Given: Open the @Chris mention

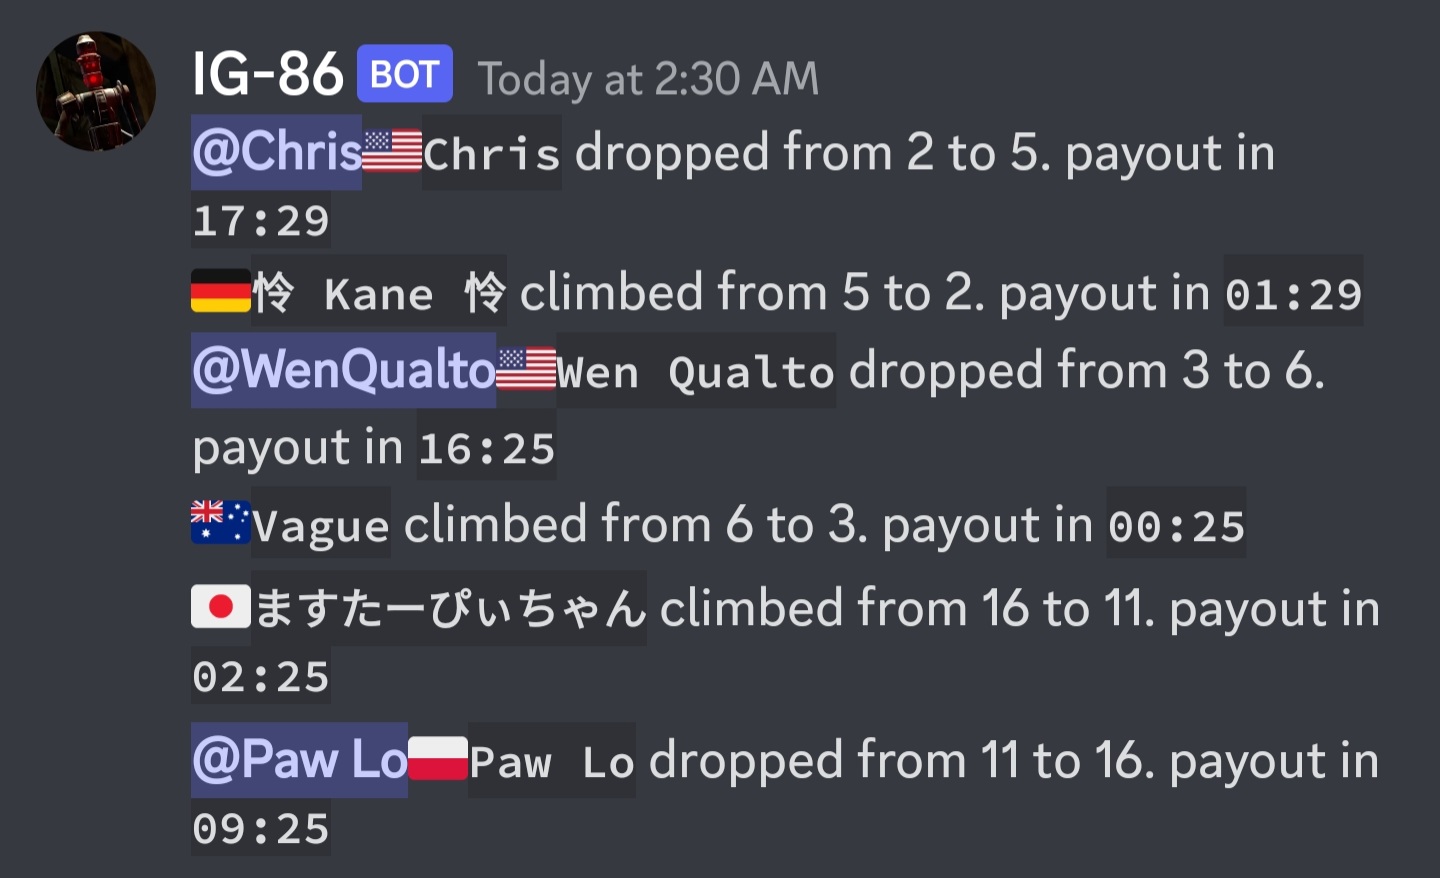Looking at the screenshot, I should [277, 152].
